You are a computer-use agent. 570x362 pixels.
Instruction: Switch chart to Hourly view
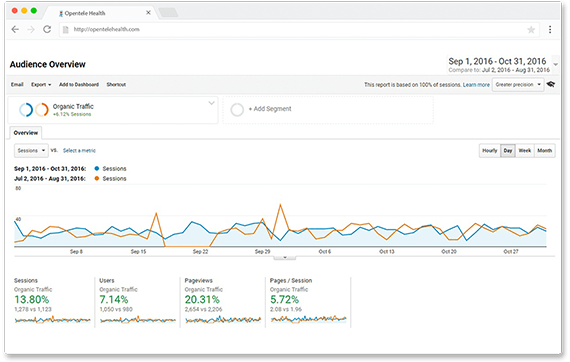(x=490, y=150)
